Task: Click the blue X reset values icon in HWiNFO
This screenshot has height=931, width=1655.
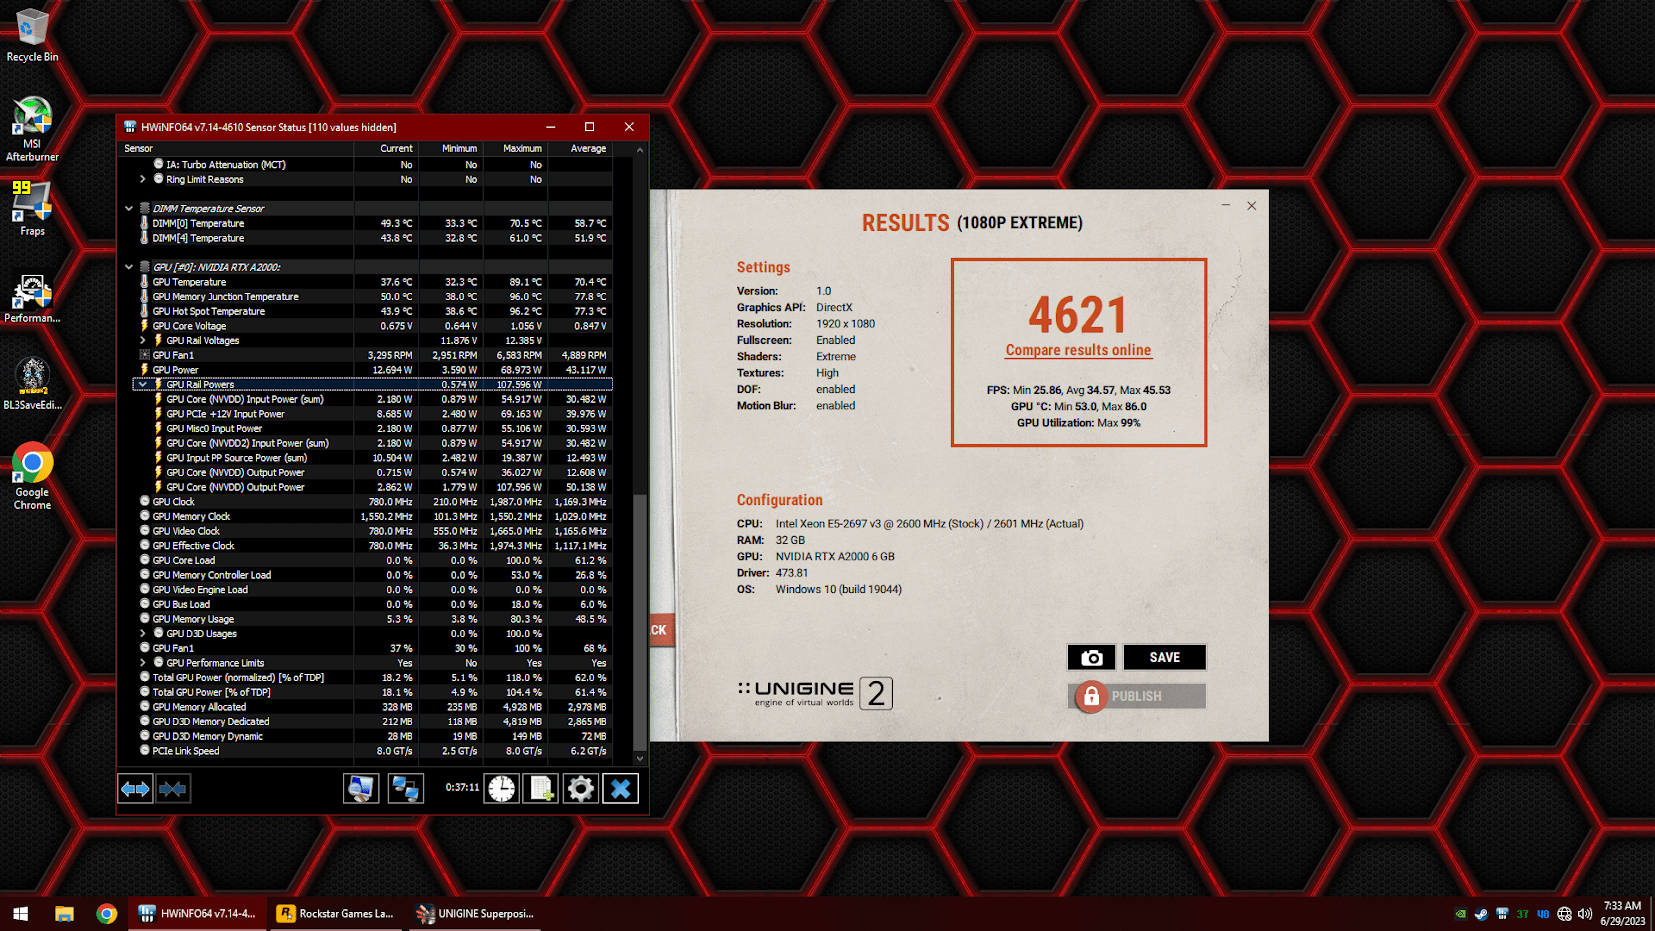Action: (x=620, y=789)
